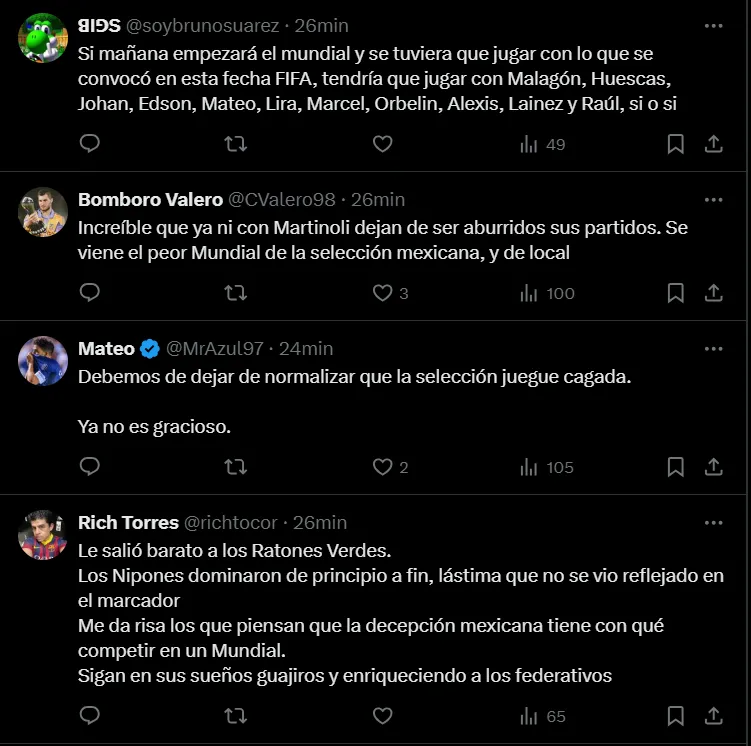This screenshot has height=746, width=751.
Task: Like Bomboro Valero's tweet
Action: 382,293
